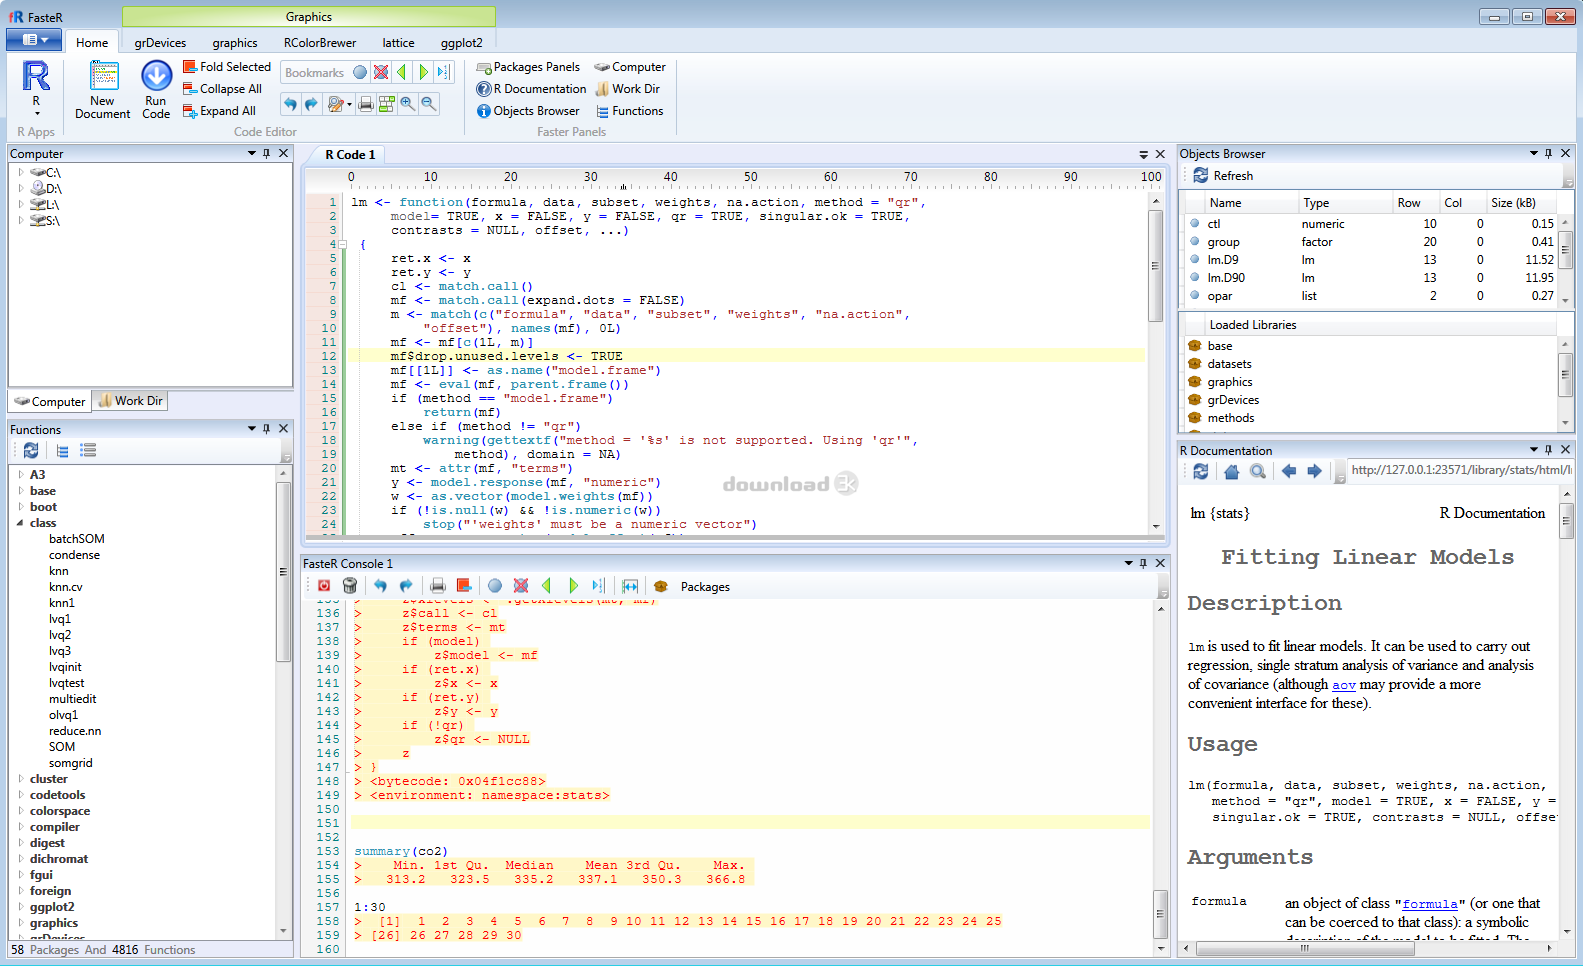The height and width of the screenshot is (966, 1583).
Task: Select the batchSOM function
Action: click(77, 539)
